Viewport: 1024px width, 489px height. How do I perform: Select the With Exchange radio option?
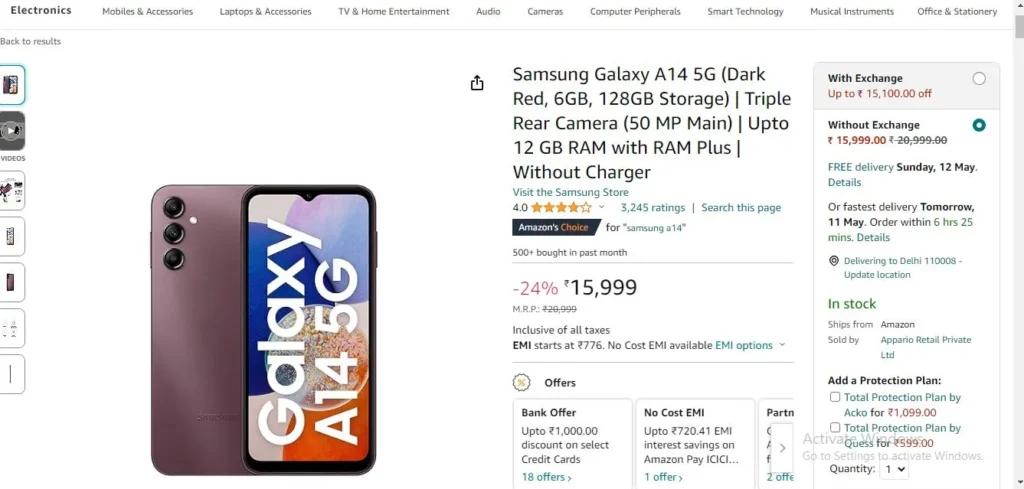pyautogui.click(x=979, y=78)
